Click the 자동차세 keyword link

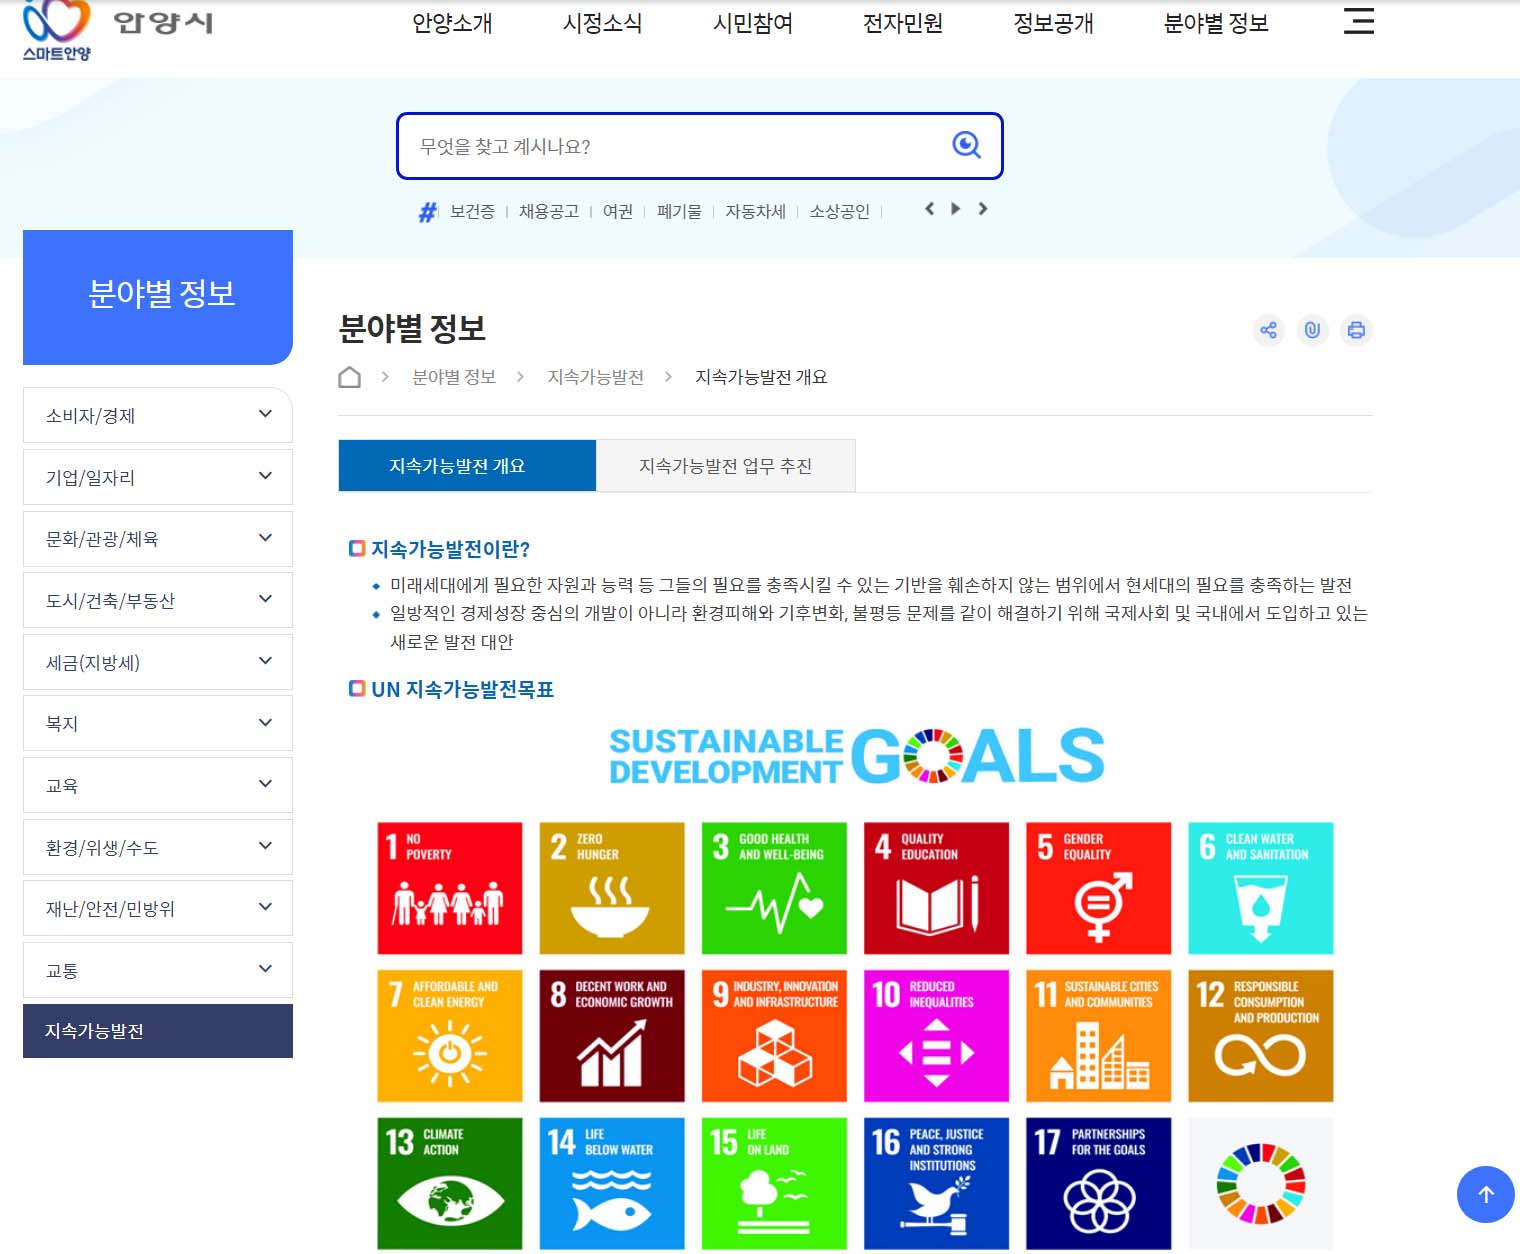click(x=755, y=212)
